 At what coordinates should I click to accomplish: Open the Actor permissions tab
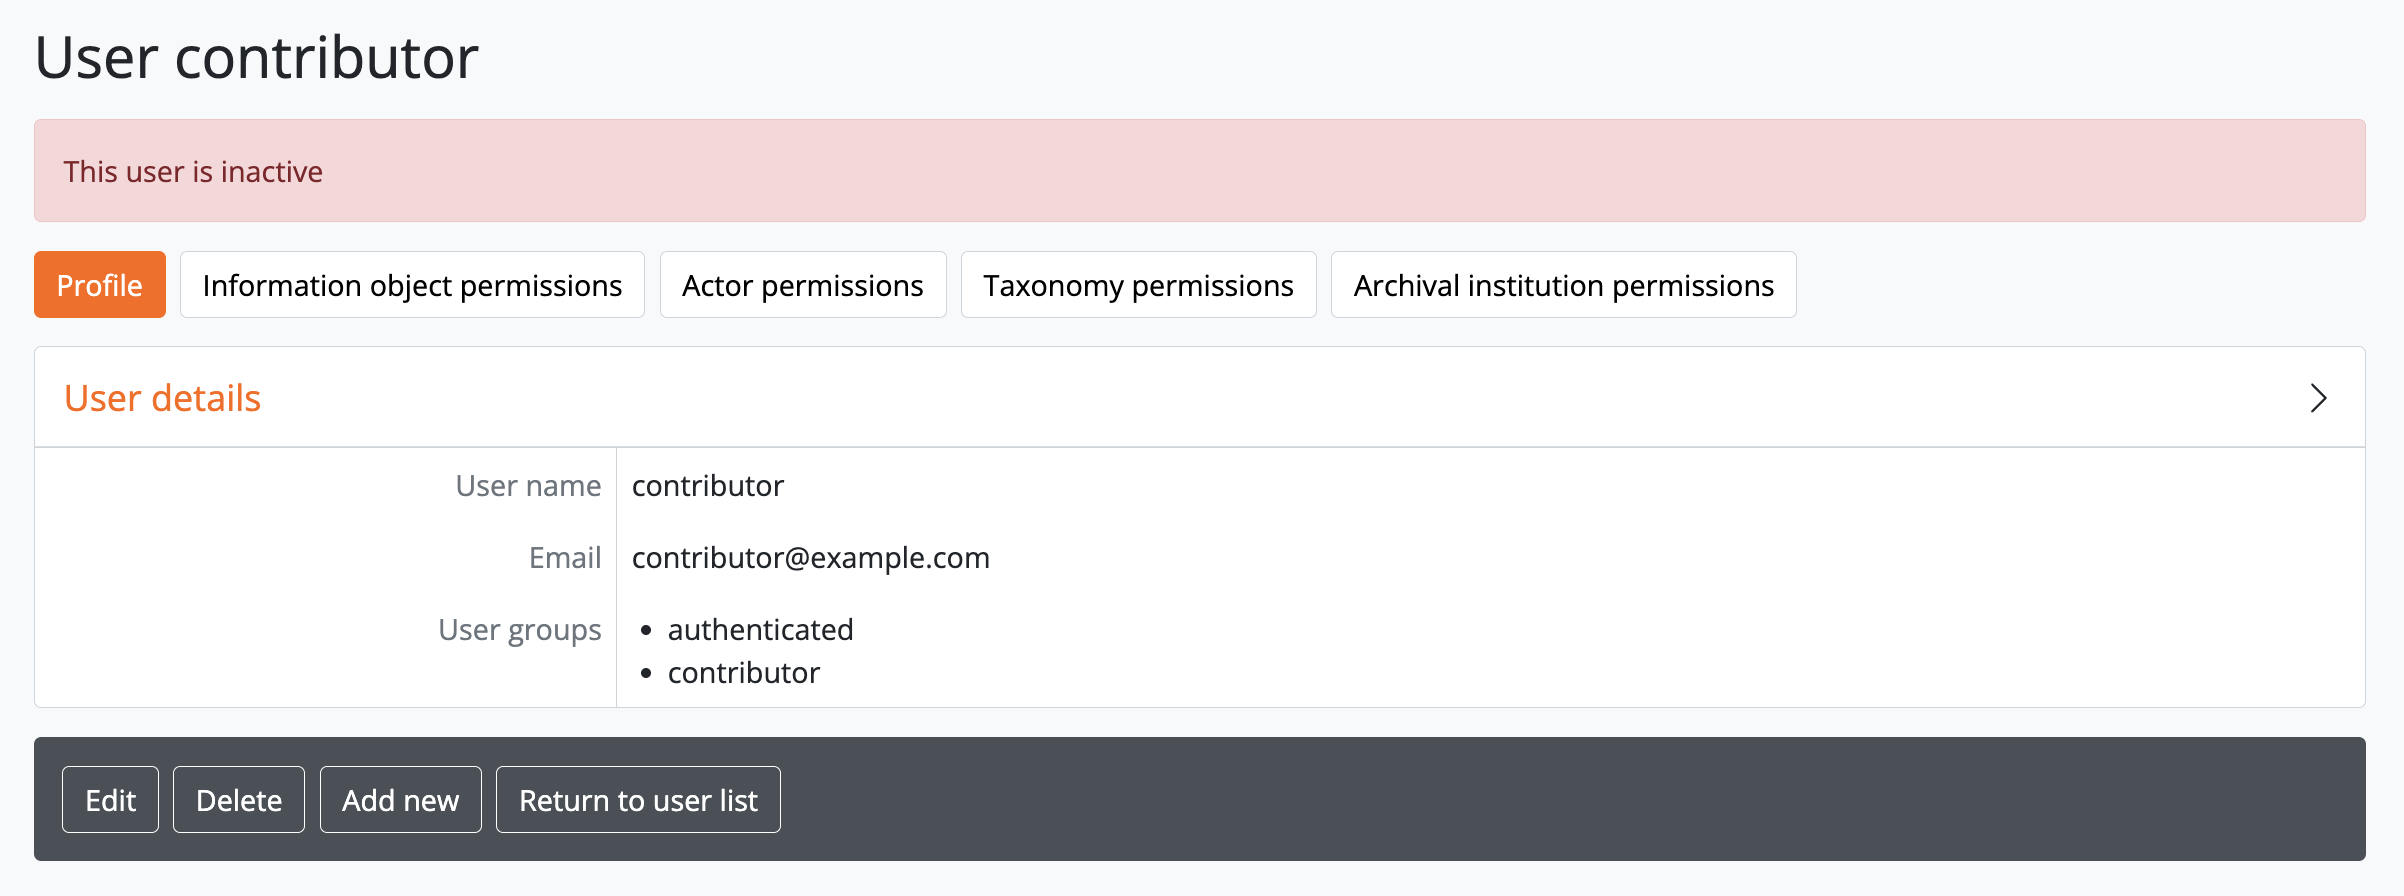pos(802,285)
